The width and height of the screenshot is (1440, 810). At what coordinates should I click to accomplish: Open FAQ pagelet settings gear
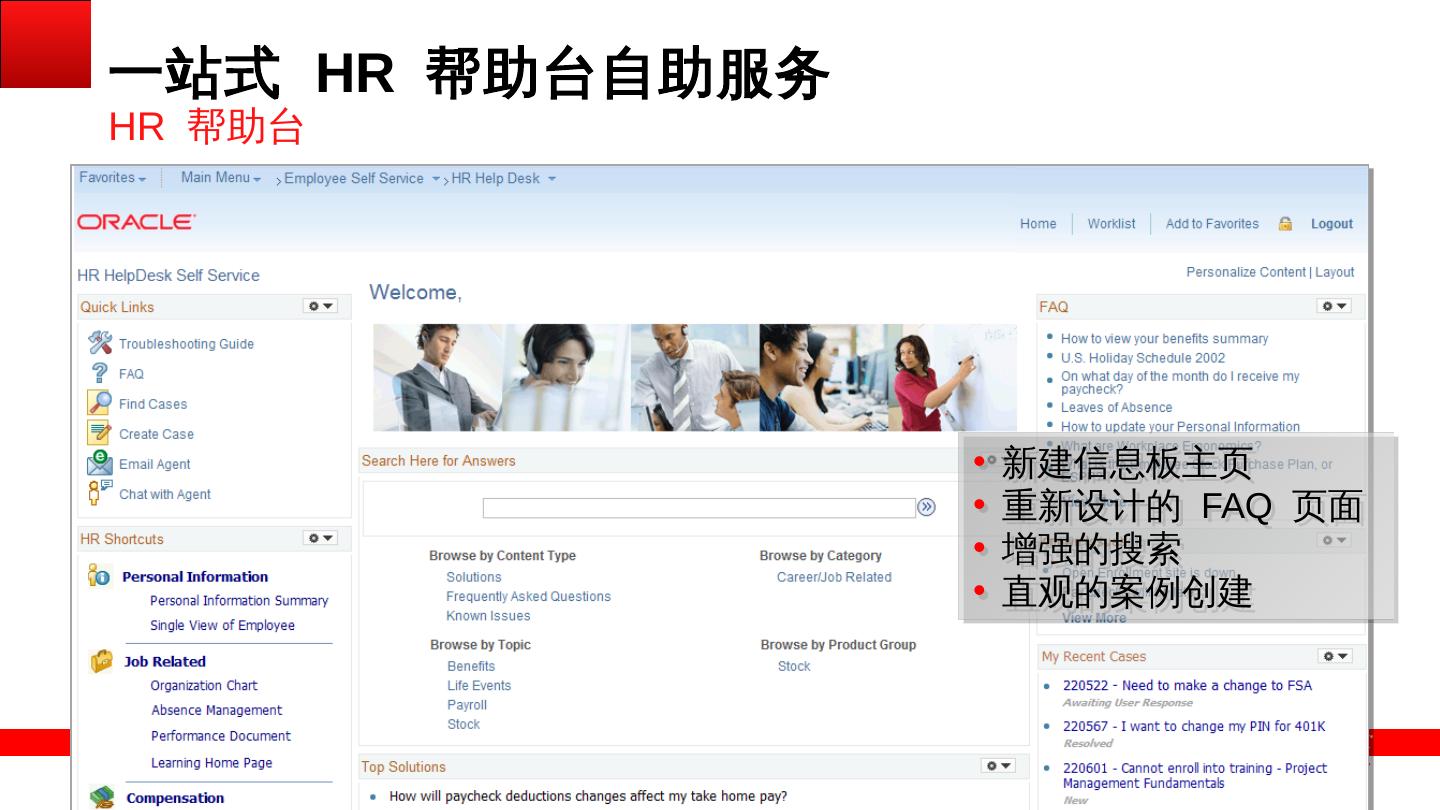point(1334,306)
